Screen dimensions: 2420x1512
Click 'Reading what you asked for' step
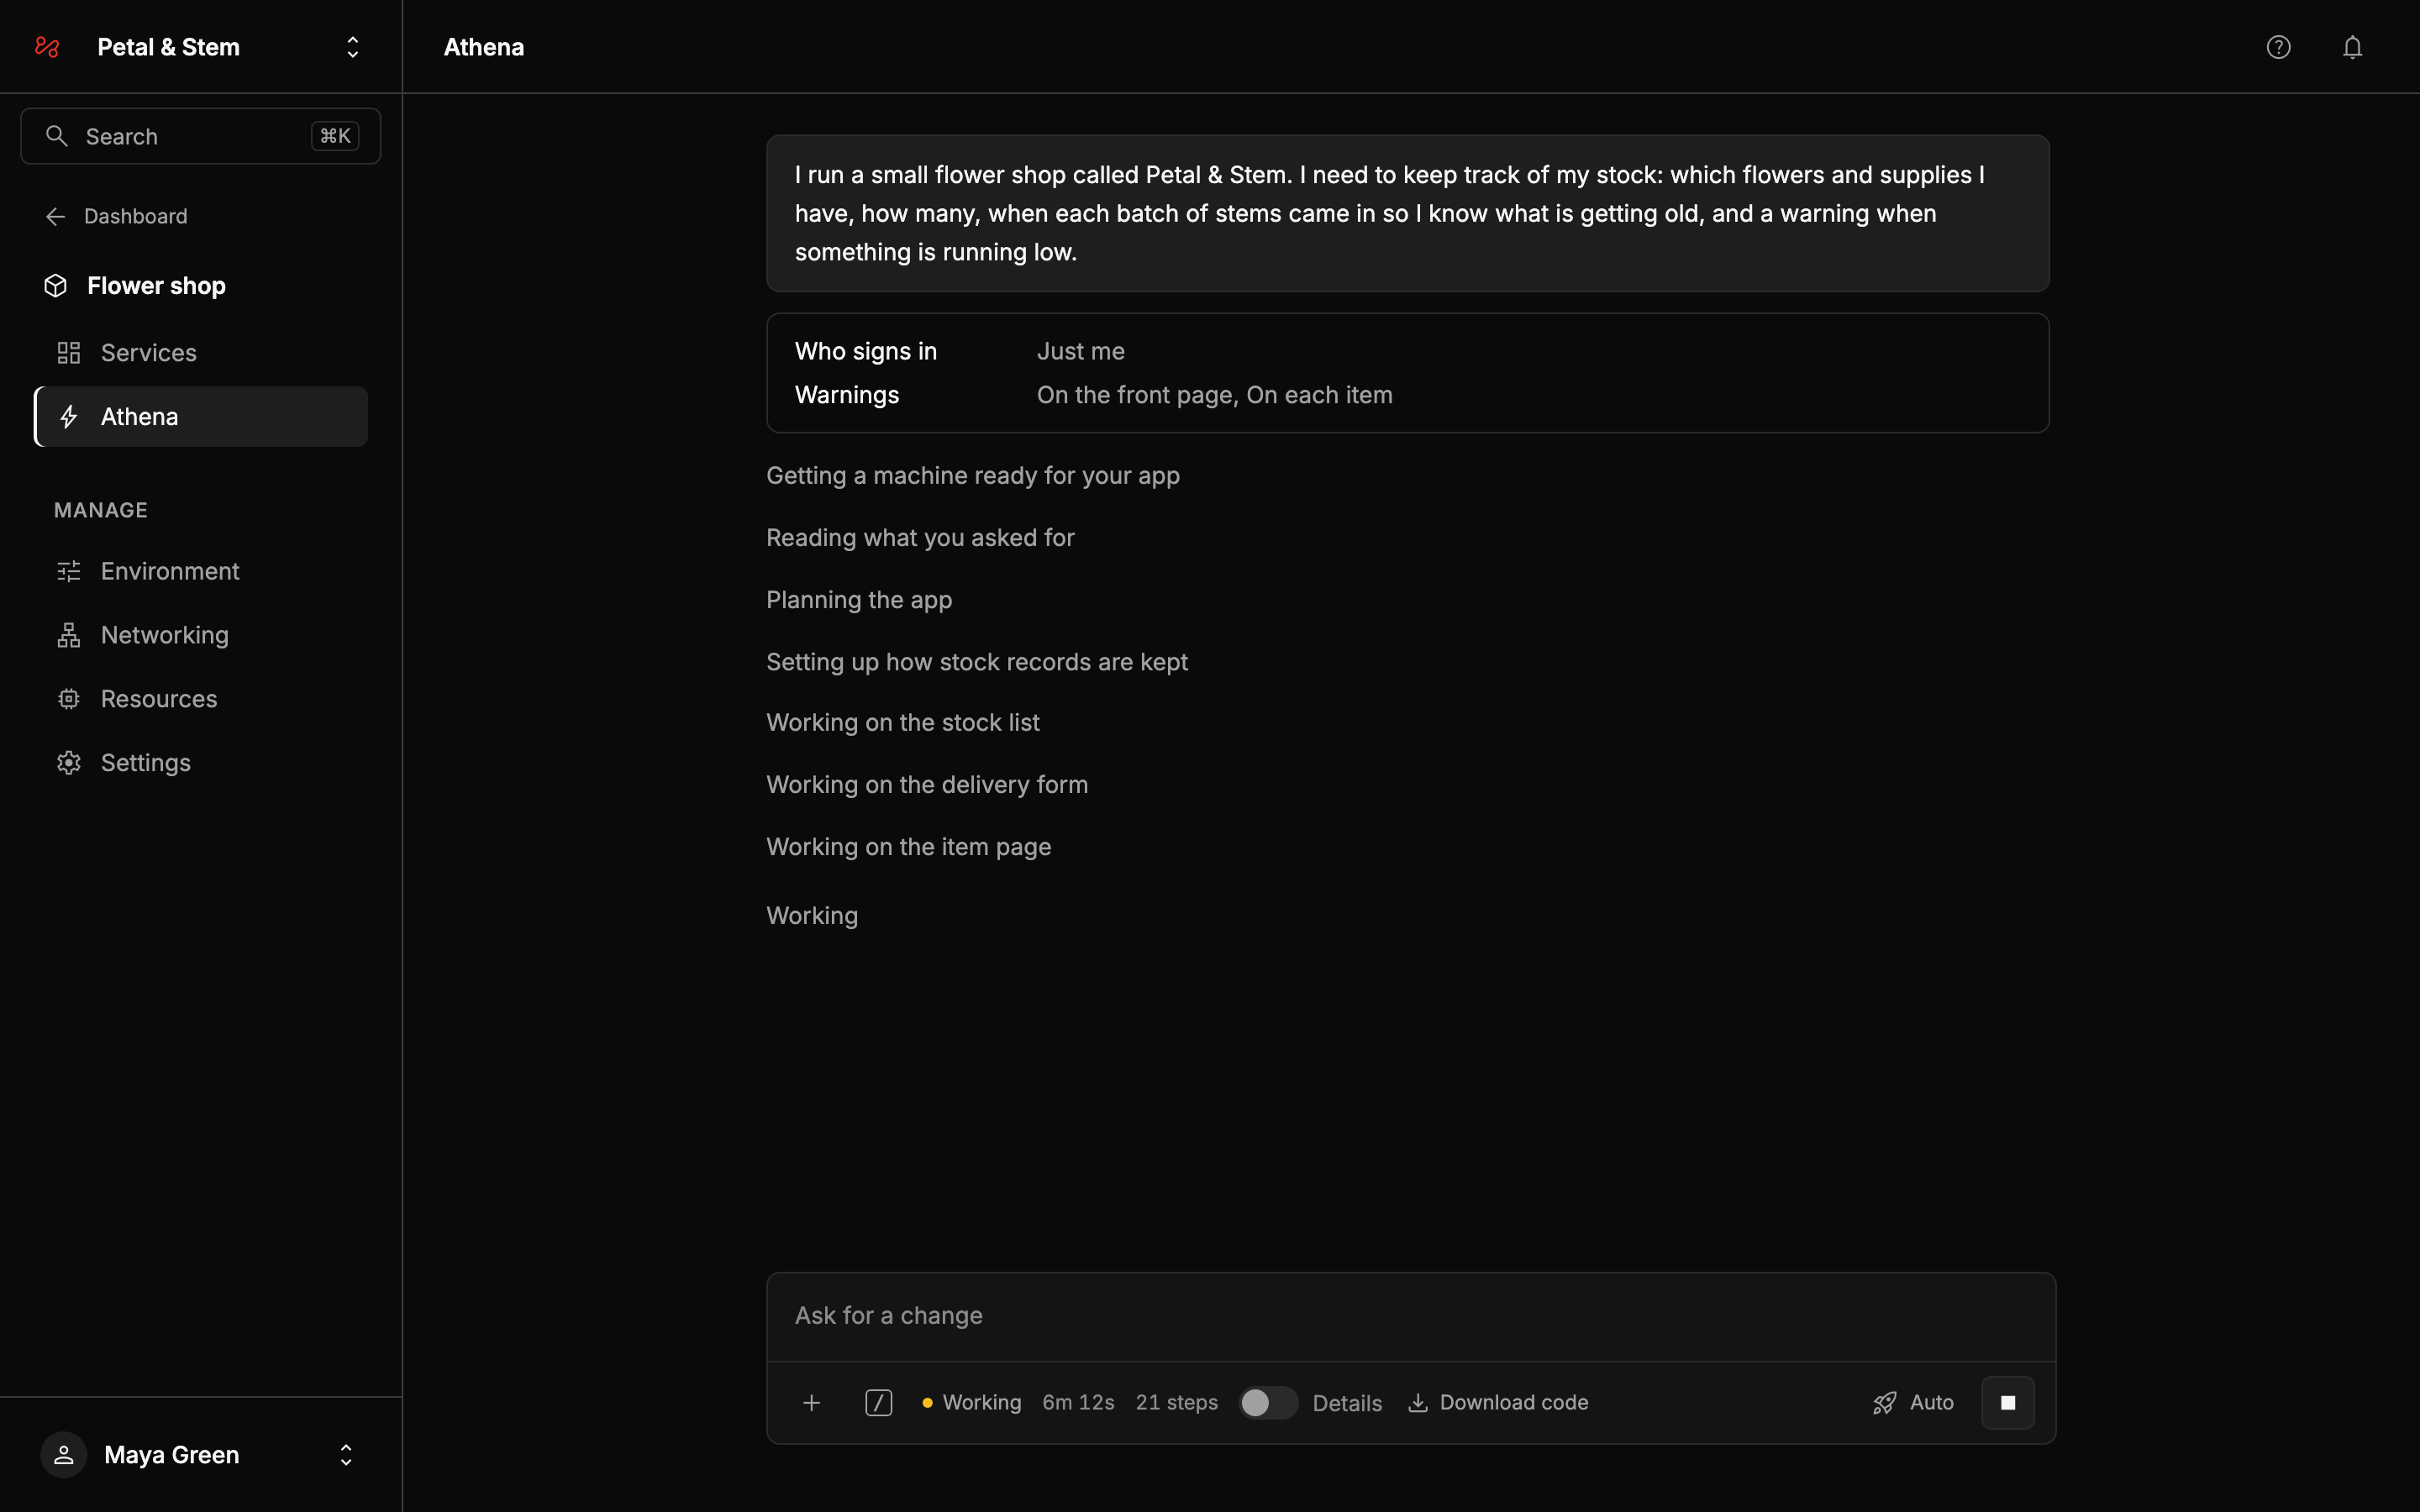(920, 538)
